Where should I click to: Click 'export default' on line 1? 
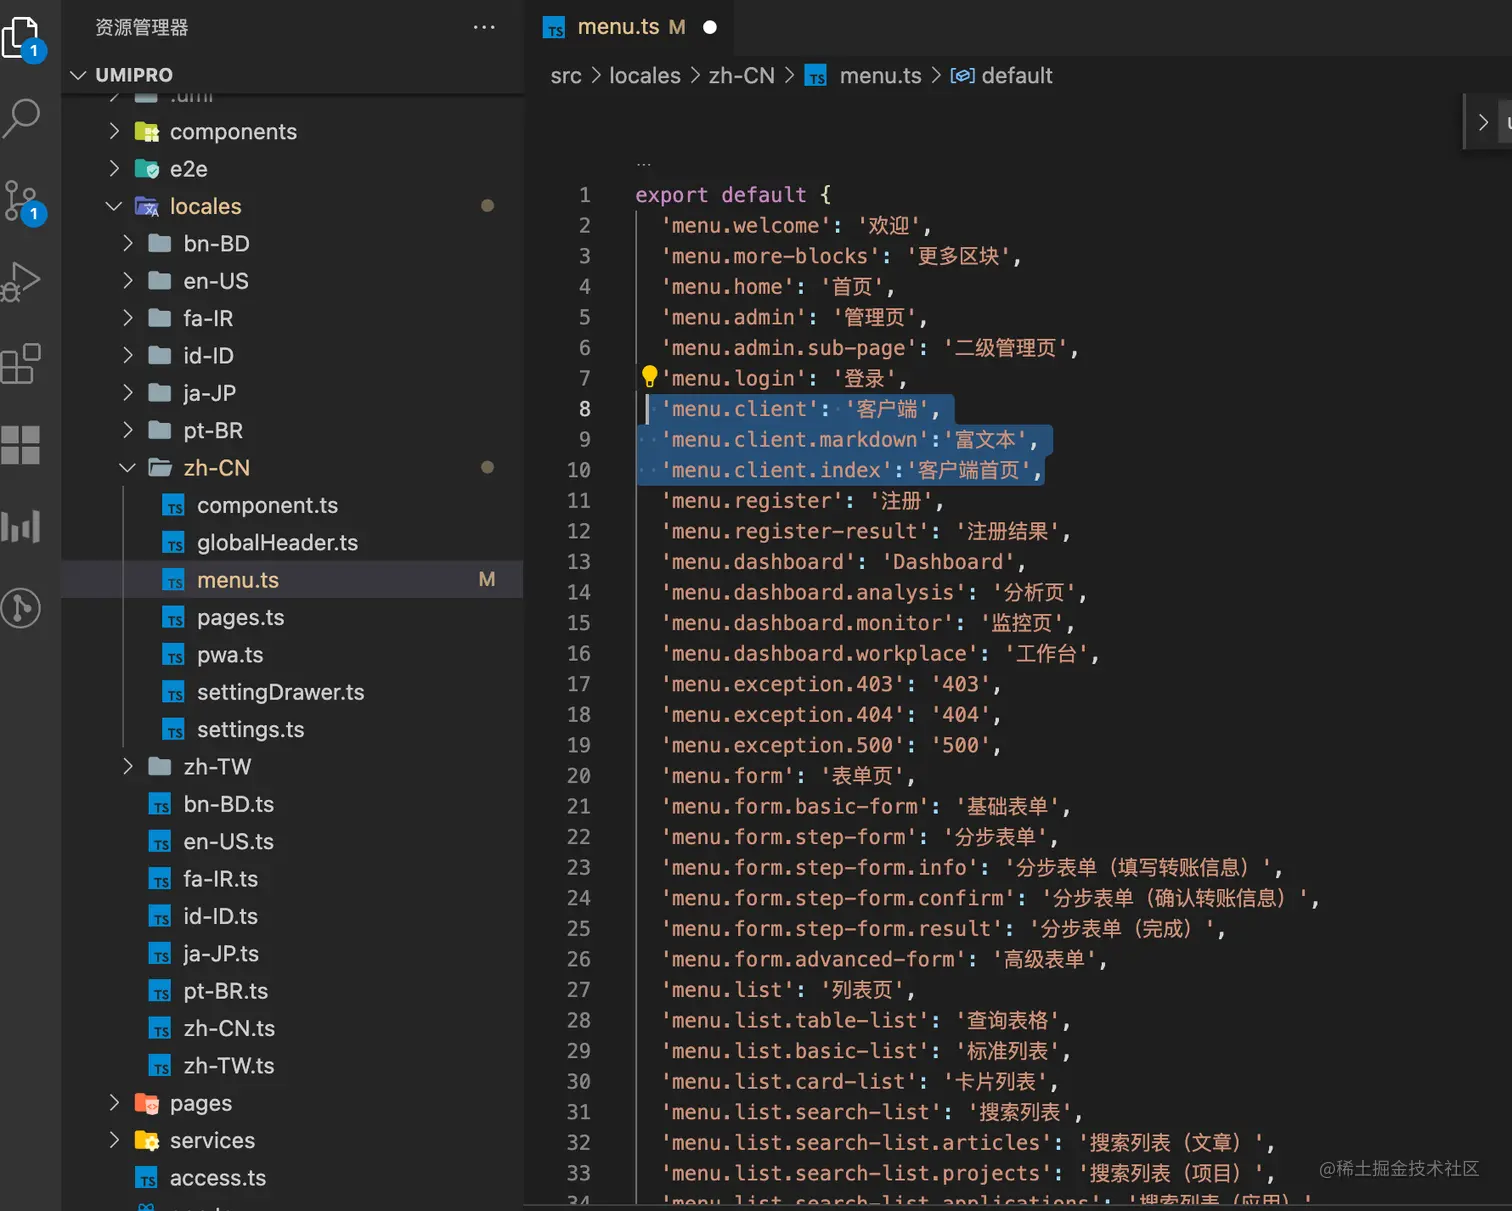point(721,195)
